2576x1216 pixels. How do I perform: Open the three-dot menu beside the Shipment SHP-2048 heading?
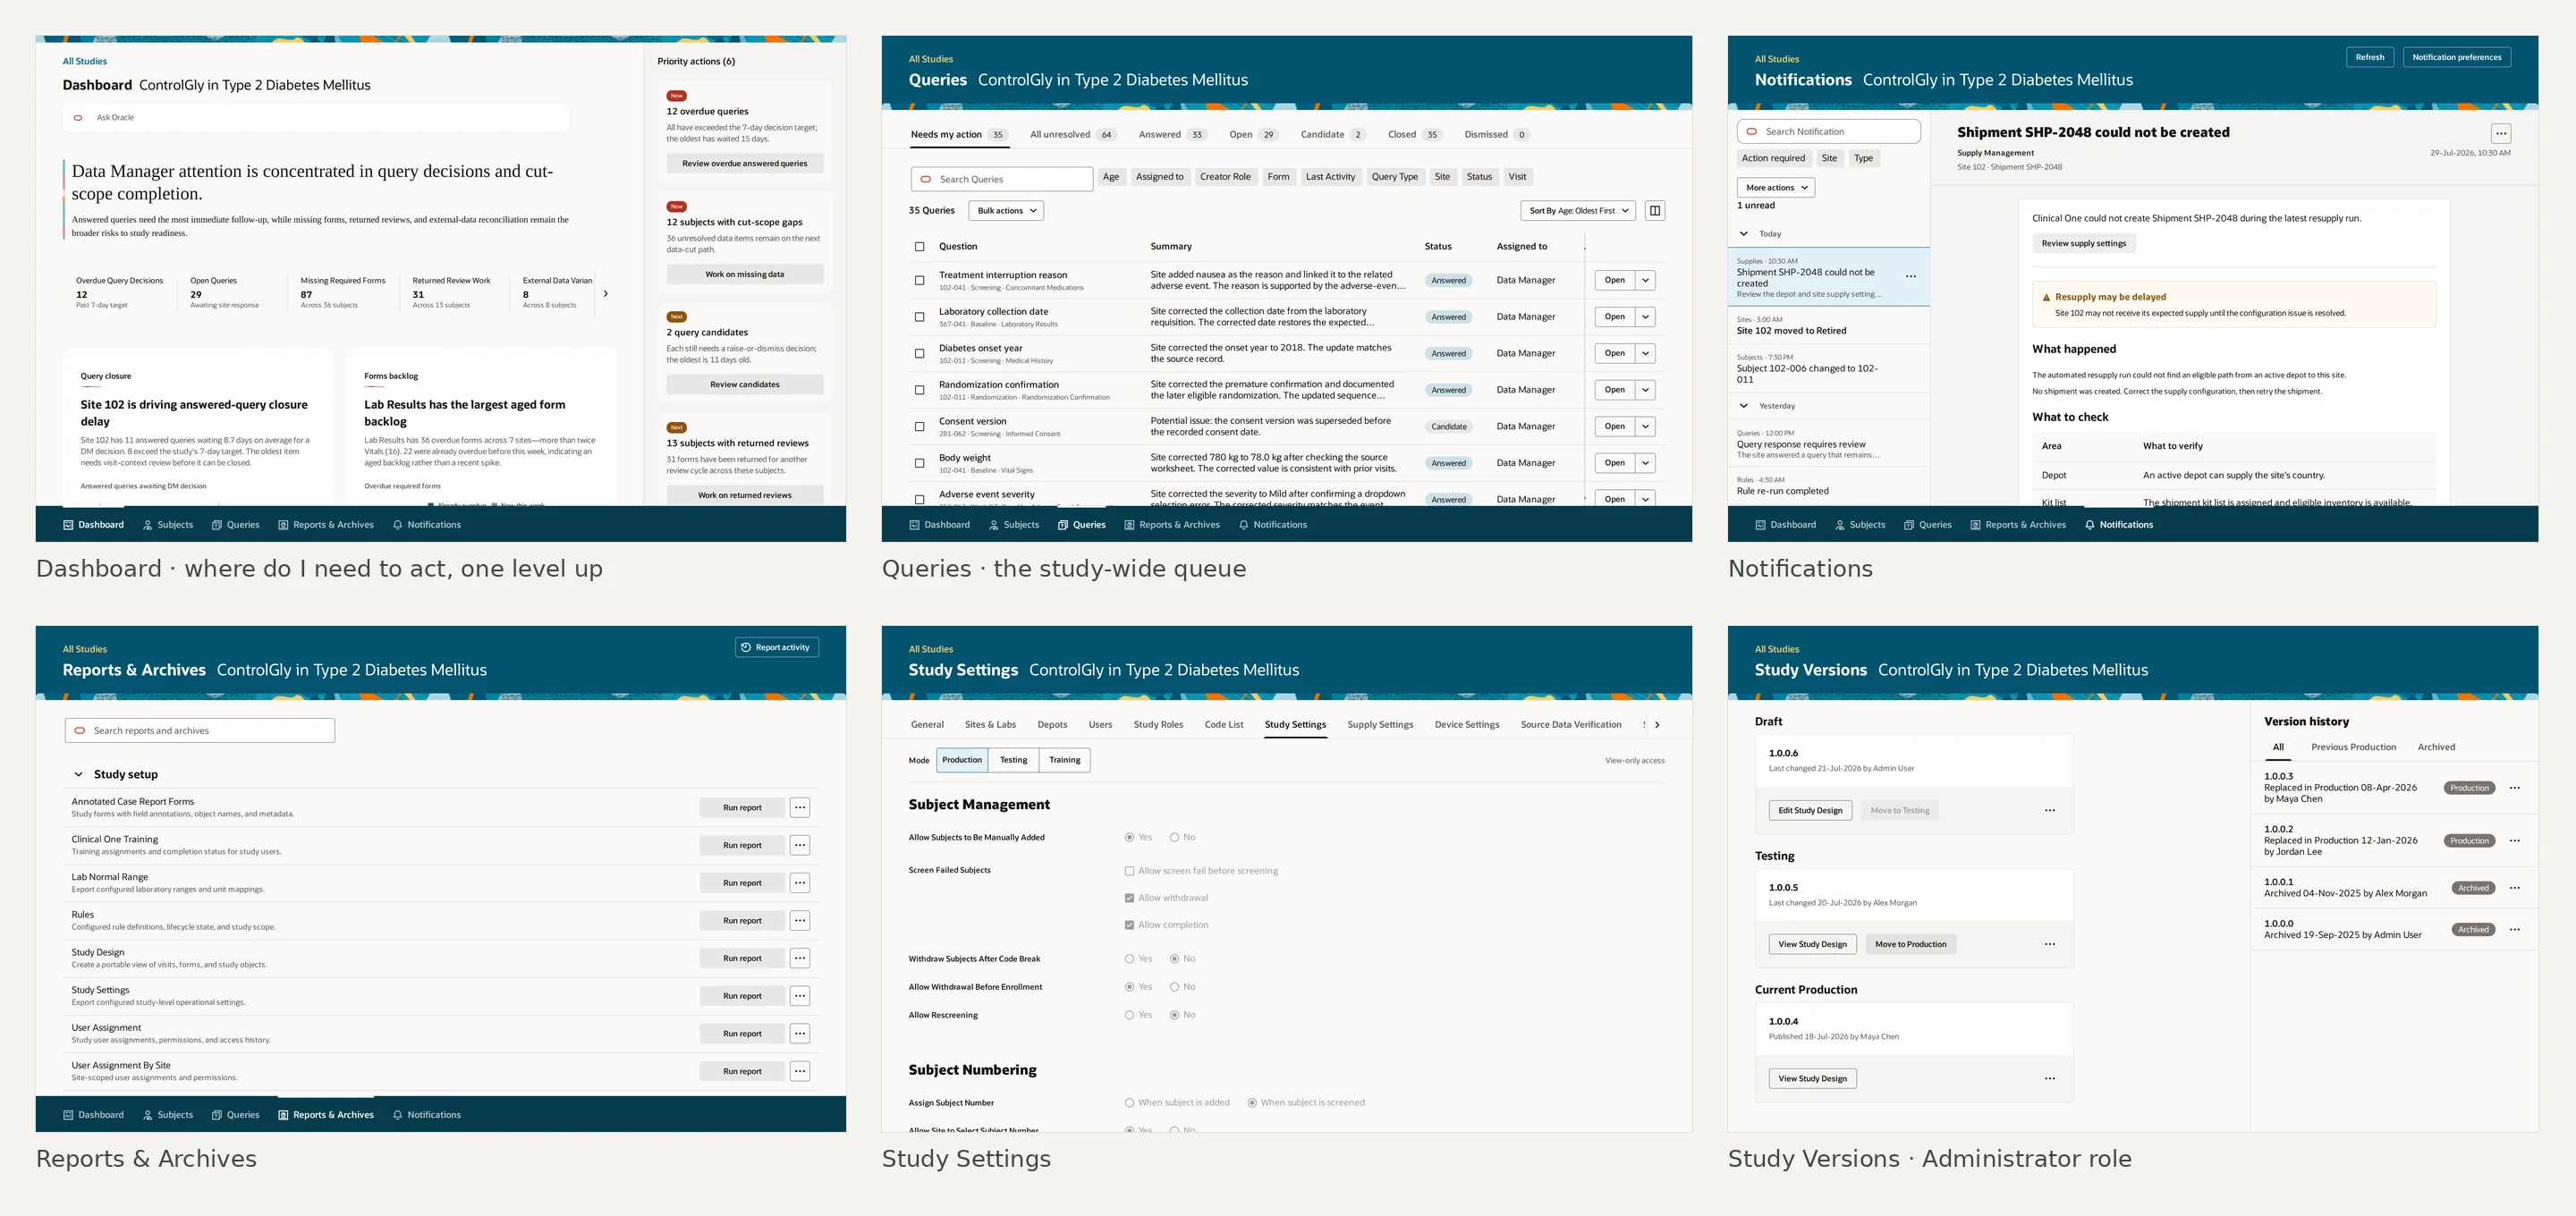click(x=2500, y=134)
